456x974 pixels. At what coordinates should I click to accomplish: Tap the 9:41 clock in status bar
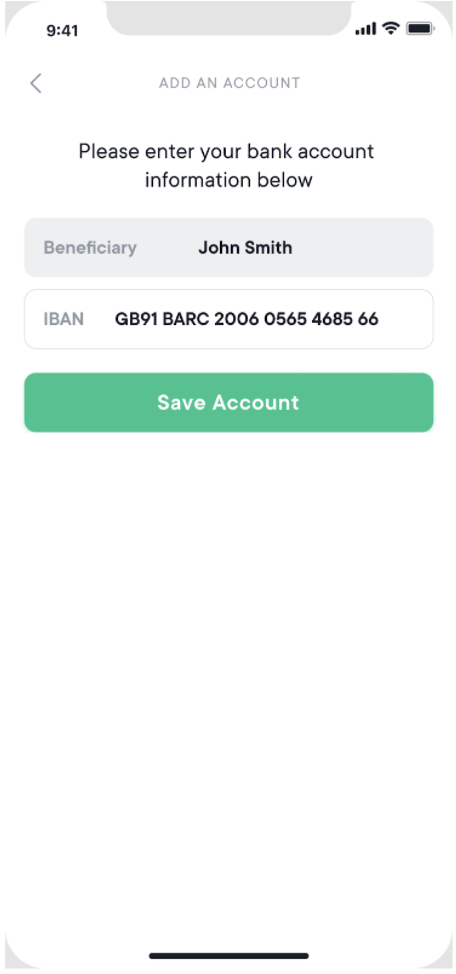click(x=62, y=30)
